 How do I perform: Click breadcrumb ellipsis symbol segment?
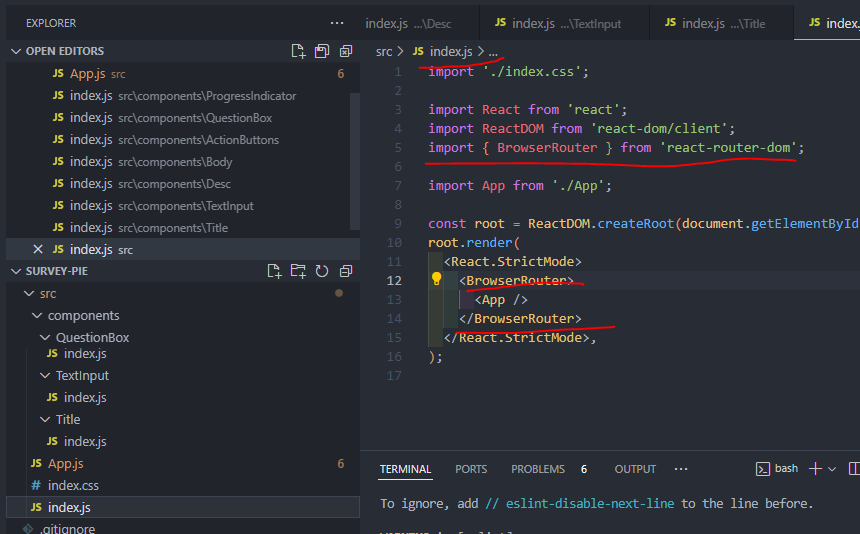[494, 52]
